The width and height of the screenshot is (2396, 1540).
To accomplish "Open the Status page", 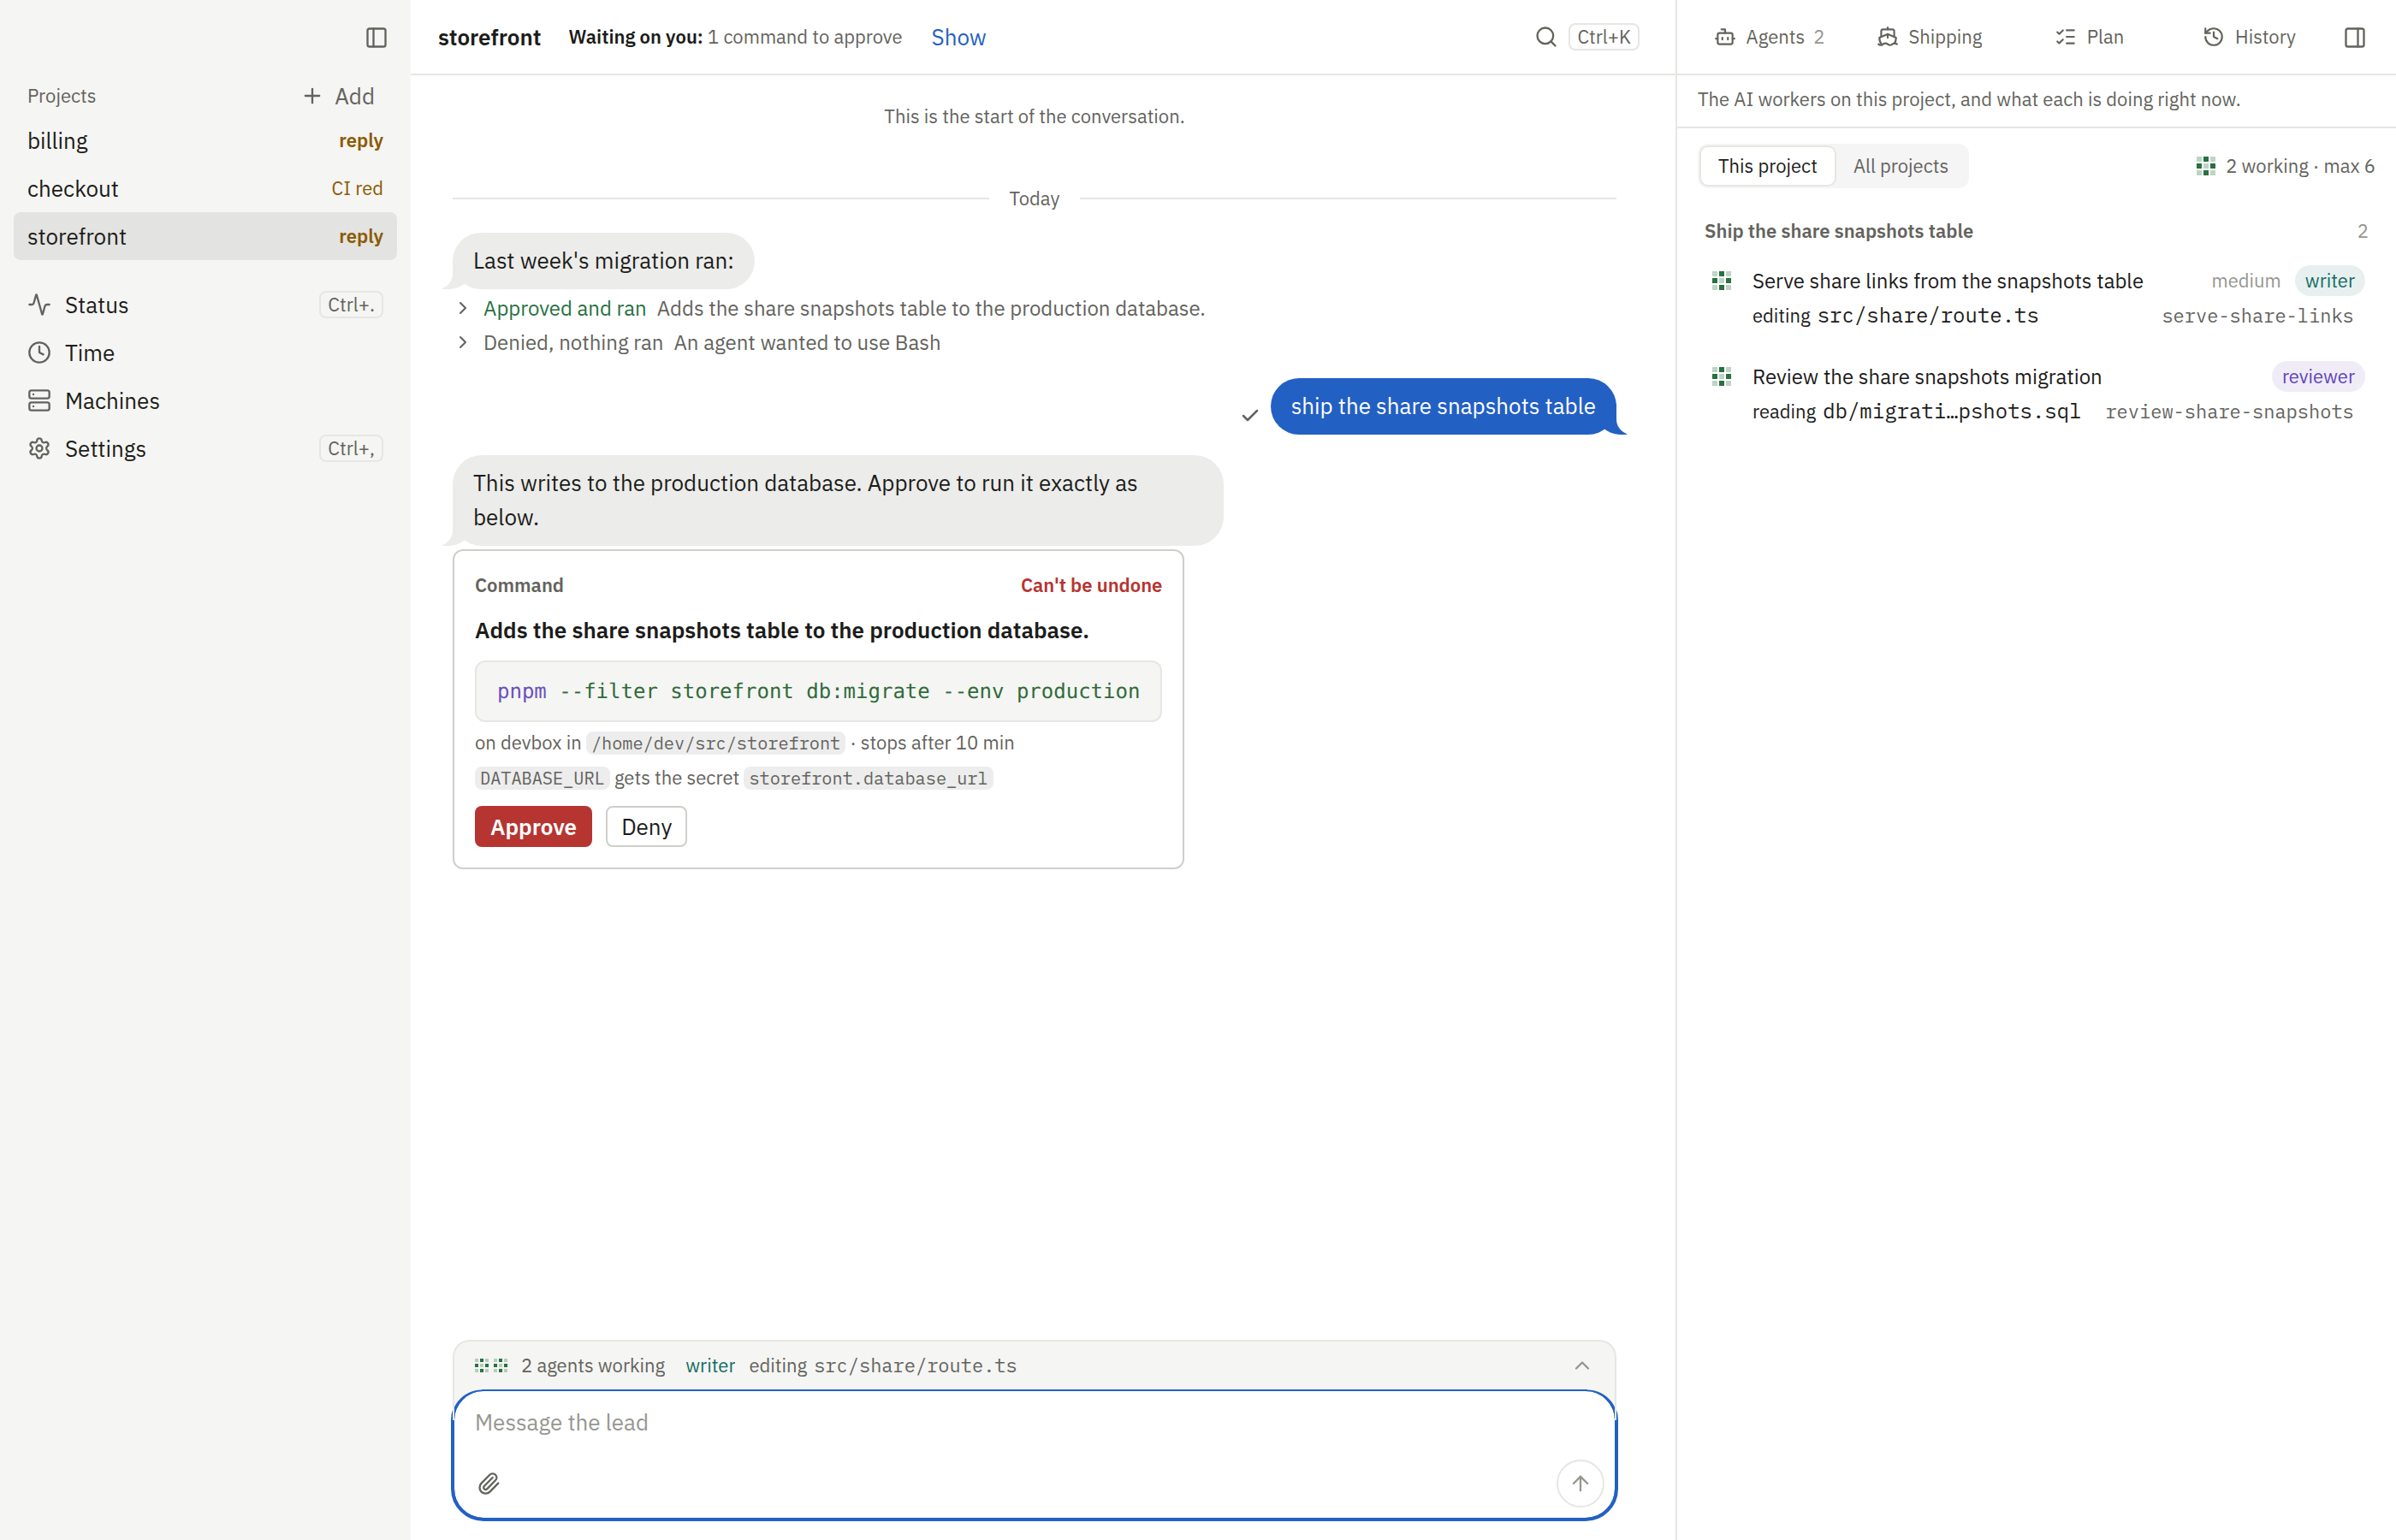I will 205,305.
